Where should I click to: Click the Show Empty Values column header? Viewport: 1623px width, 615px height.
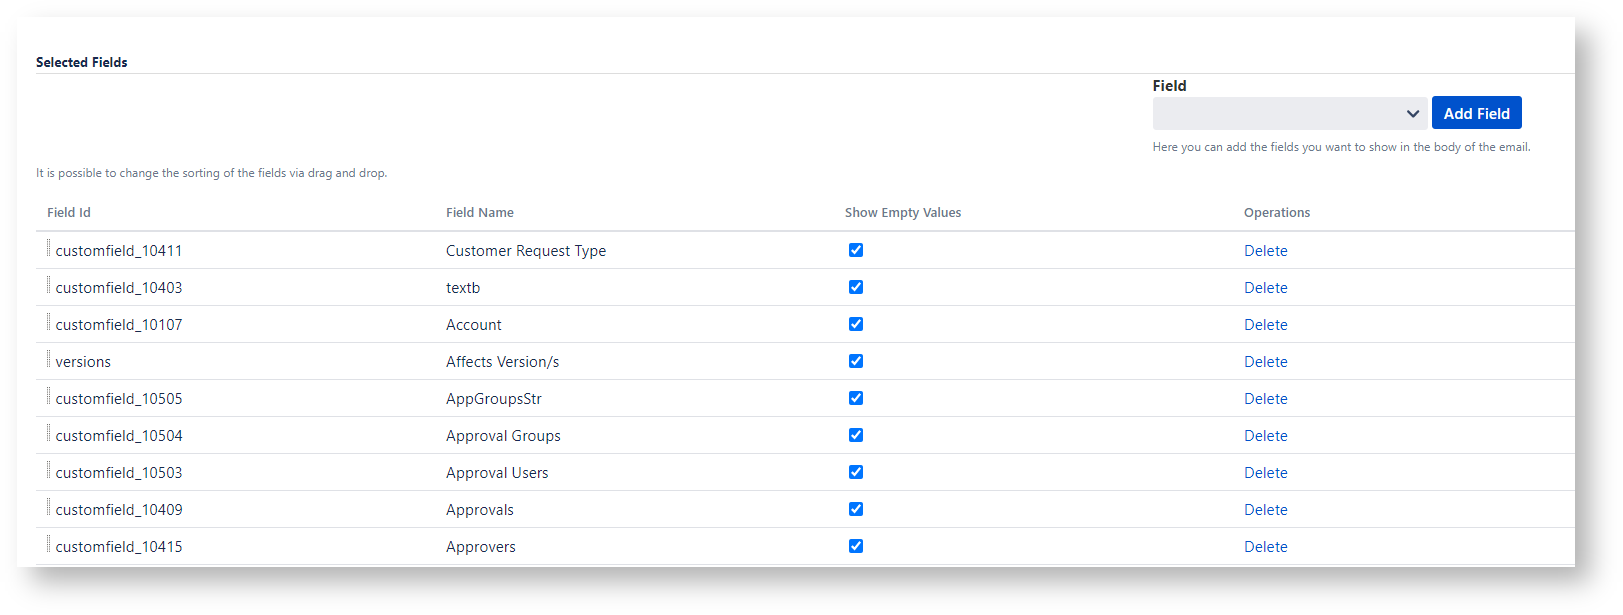[902, 213]
